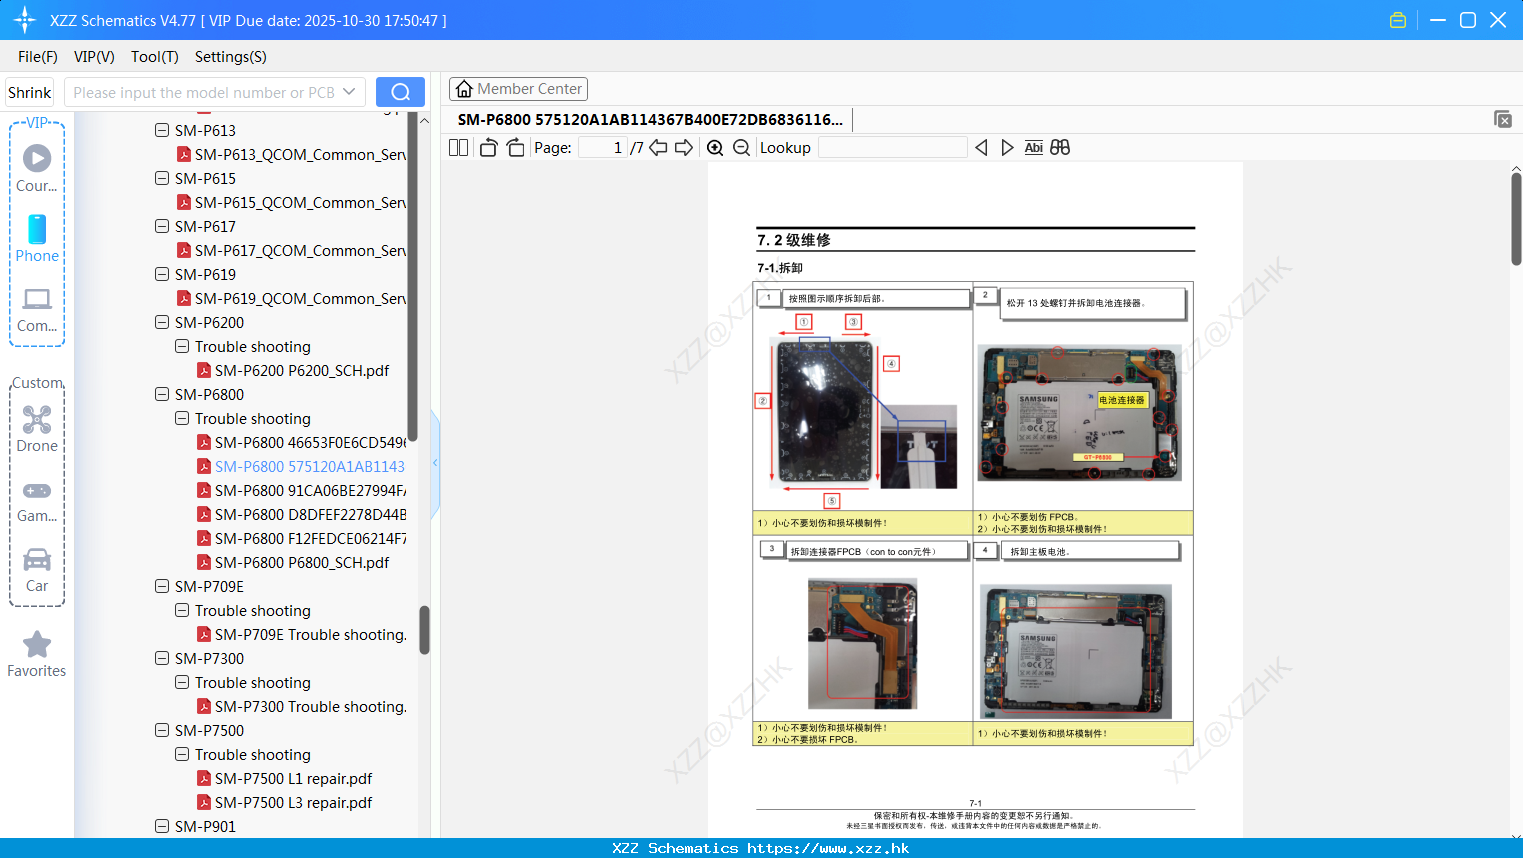
Task: Select the SM-P901 tree row
Action: click(205, 826)
